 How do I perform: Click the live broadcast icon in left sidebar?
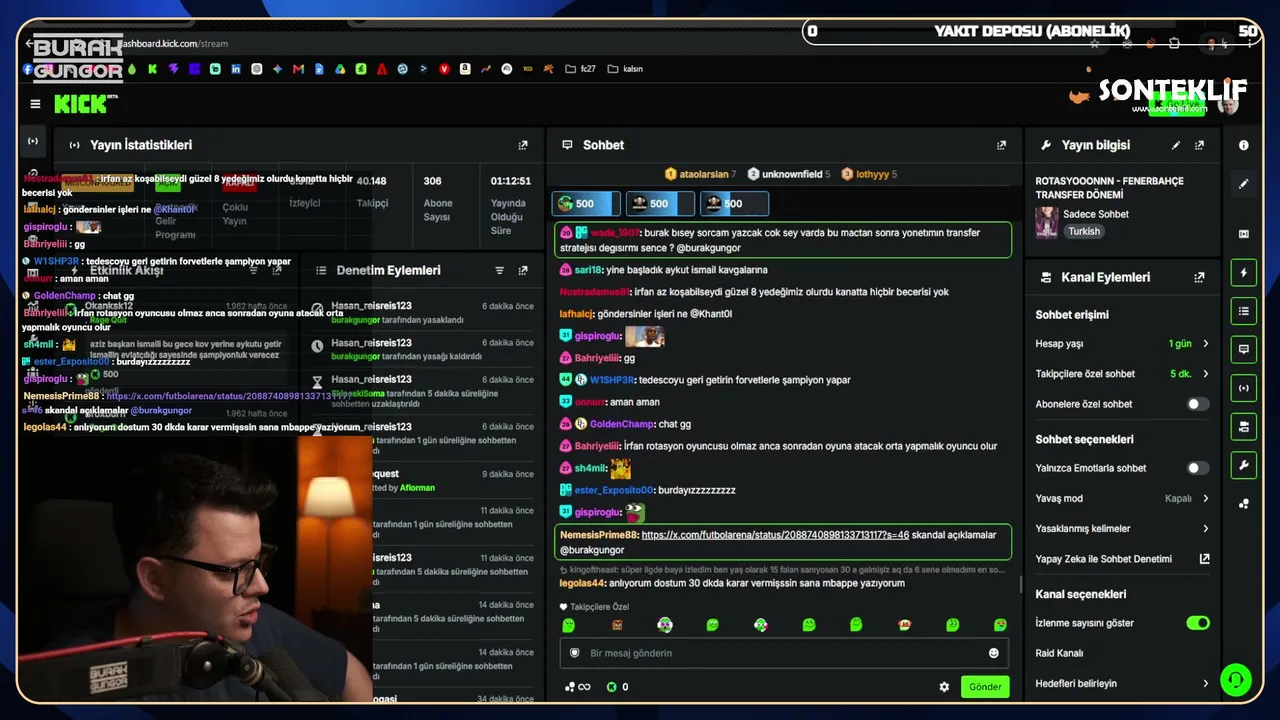coord(33,141)
